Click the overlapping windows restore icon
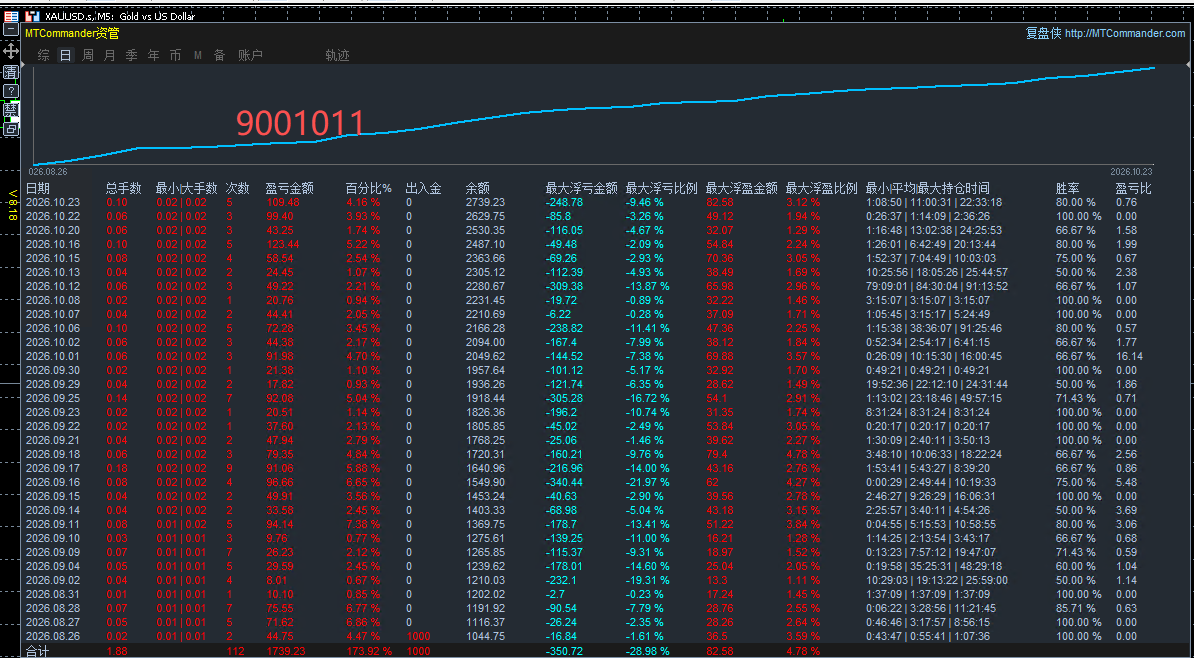 (x=11, y=129)
